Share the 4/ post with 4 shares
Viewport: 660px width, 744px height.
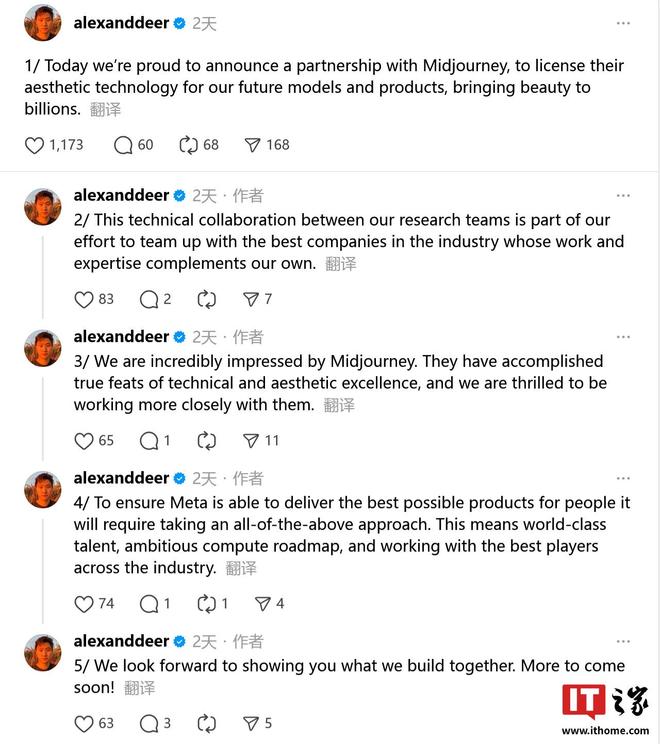(262, 604)
